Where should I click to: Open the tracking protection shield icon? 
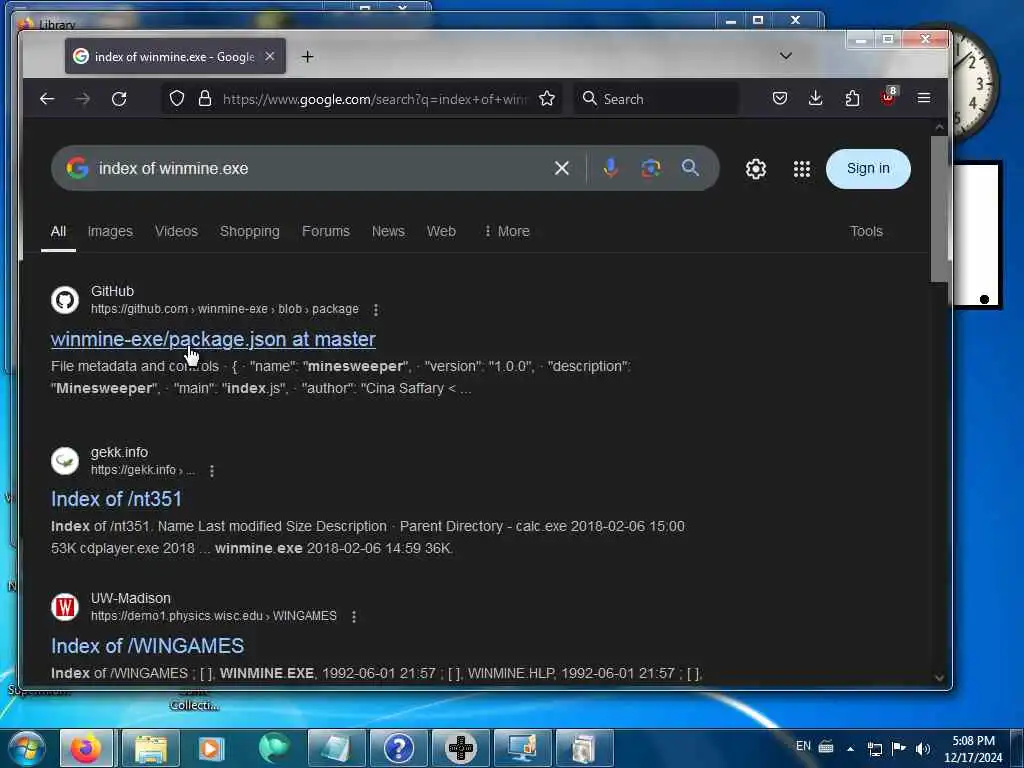pyautogui.click(x=176, y=99)
